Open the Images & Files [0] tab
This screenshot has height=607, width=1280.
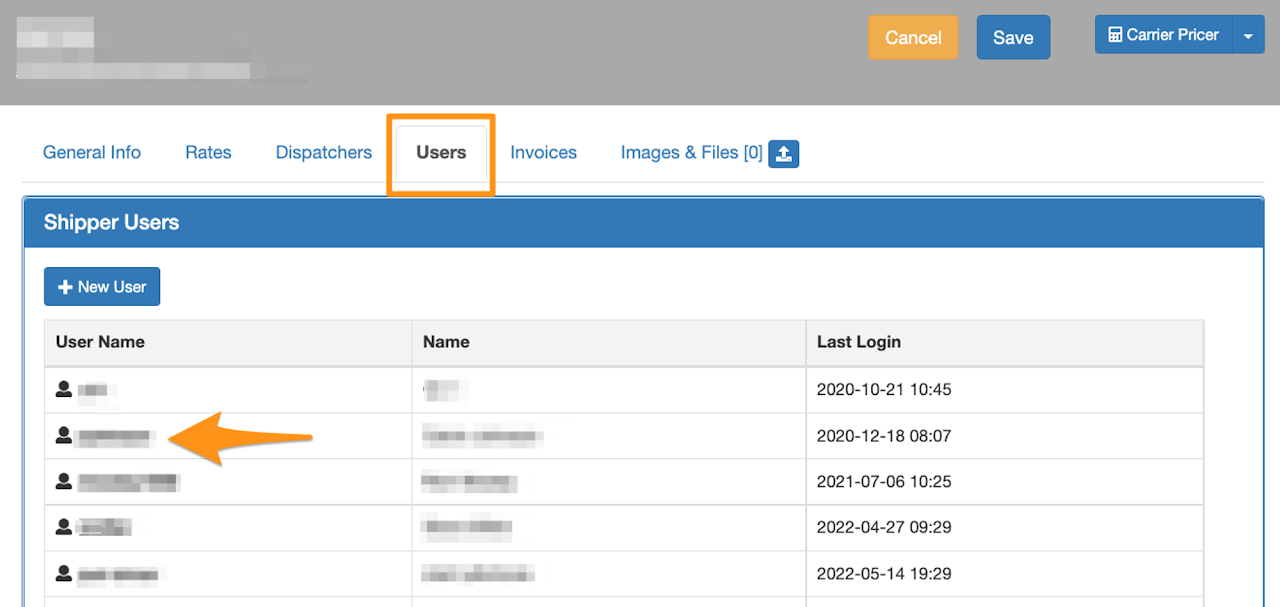click(x=692, y=153)
